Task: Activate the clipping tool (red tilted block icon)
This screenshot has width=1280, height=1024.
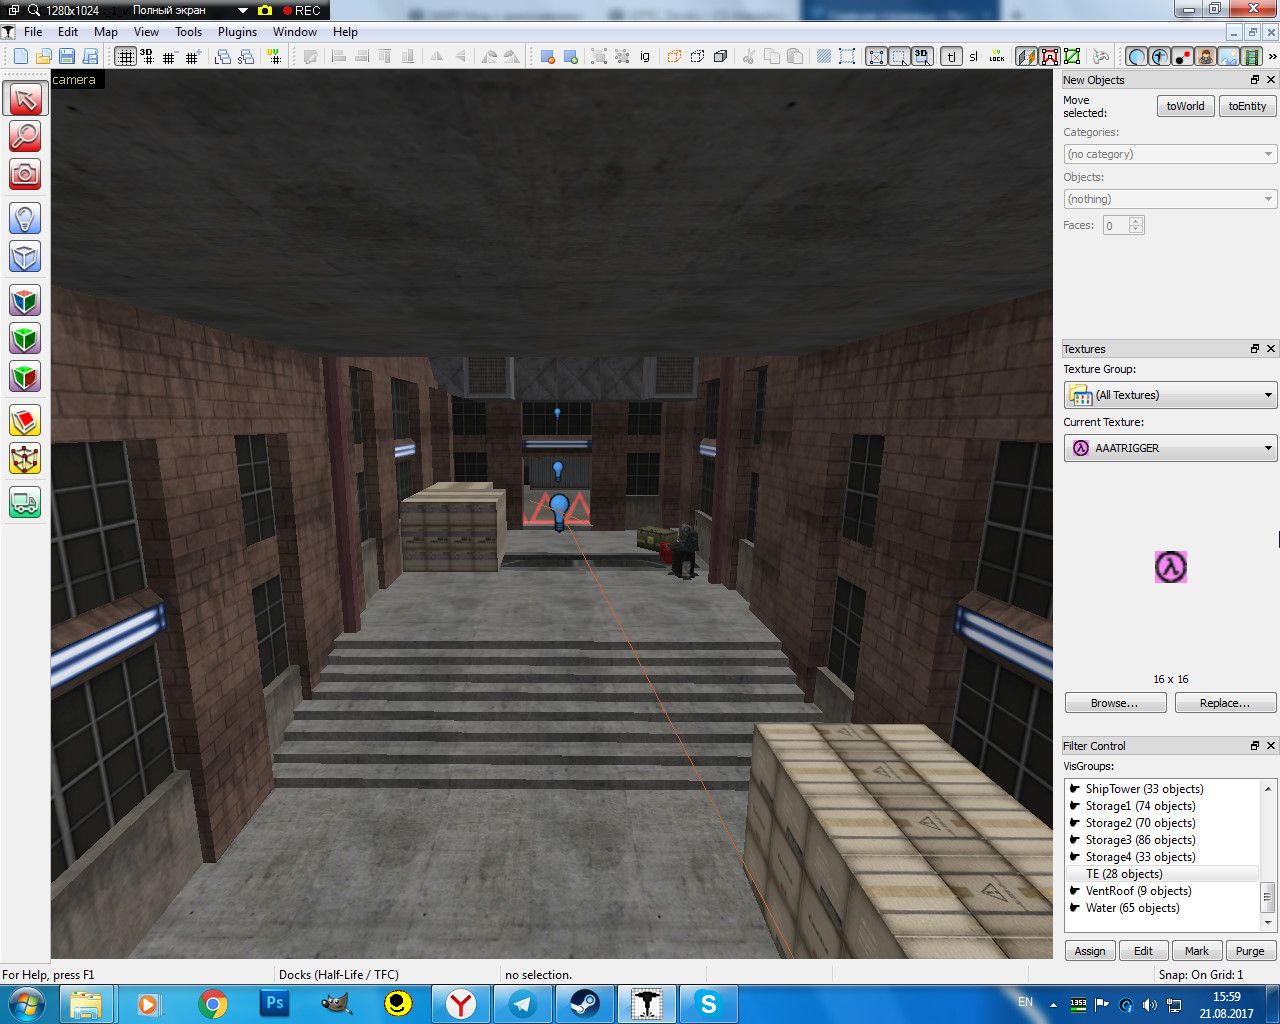Action: point(25,420)
